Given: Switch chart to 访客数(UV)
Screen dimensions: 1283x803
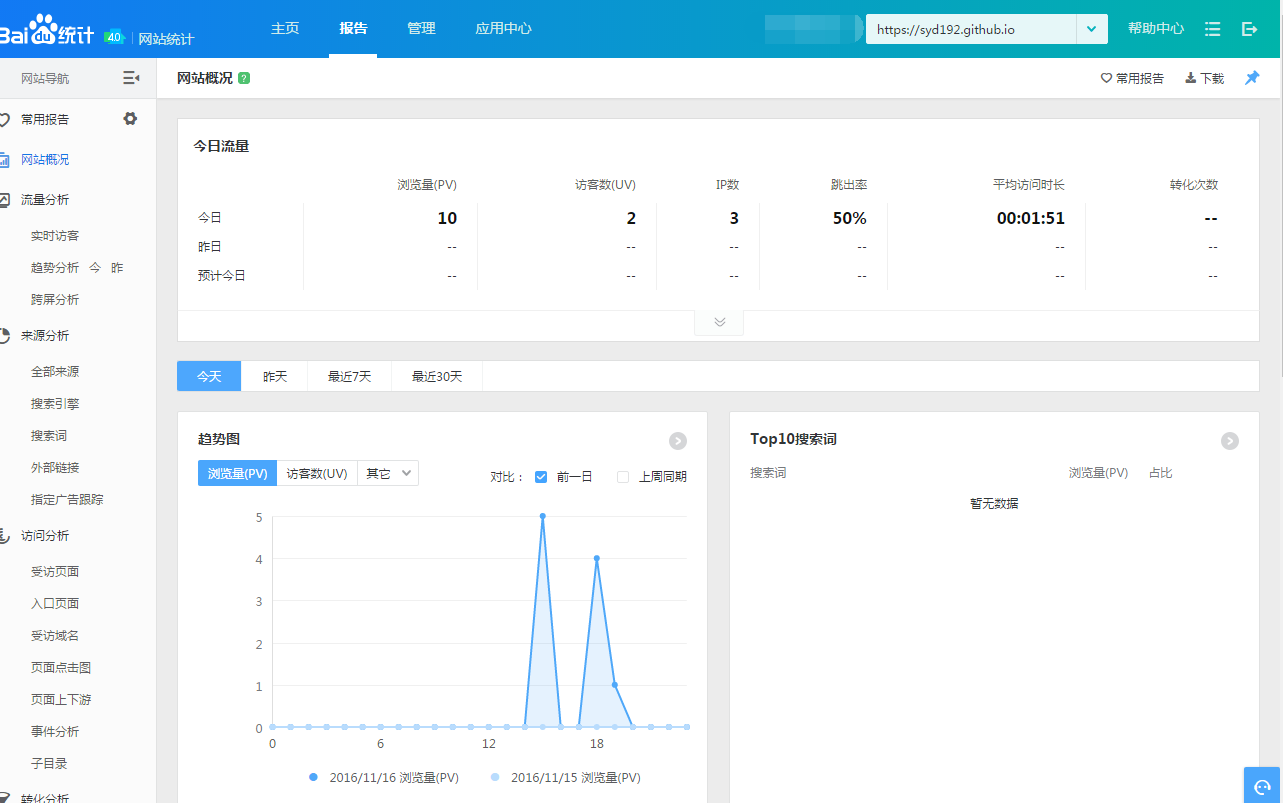Looking at the screenshot, I should [x=317, y=474].
